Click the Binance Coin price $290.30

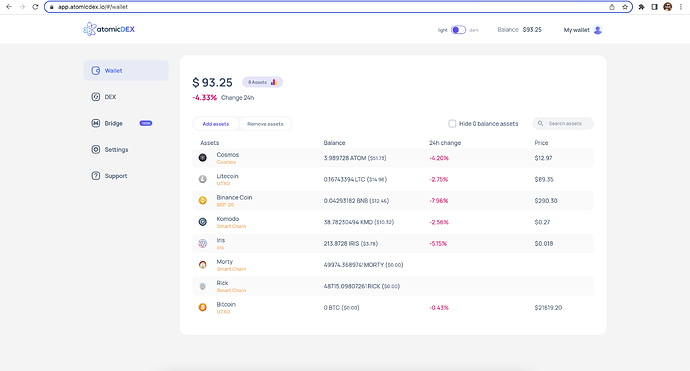click(546, 201)
